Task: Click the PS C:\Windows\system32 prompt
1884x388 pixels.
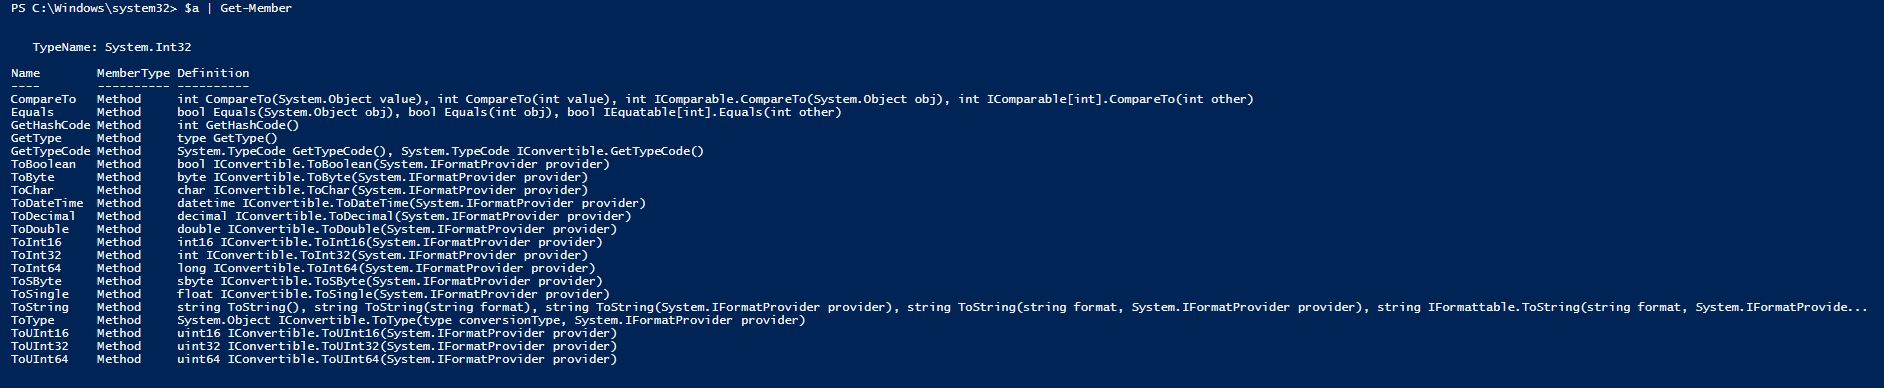Action: point(94,8)
